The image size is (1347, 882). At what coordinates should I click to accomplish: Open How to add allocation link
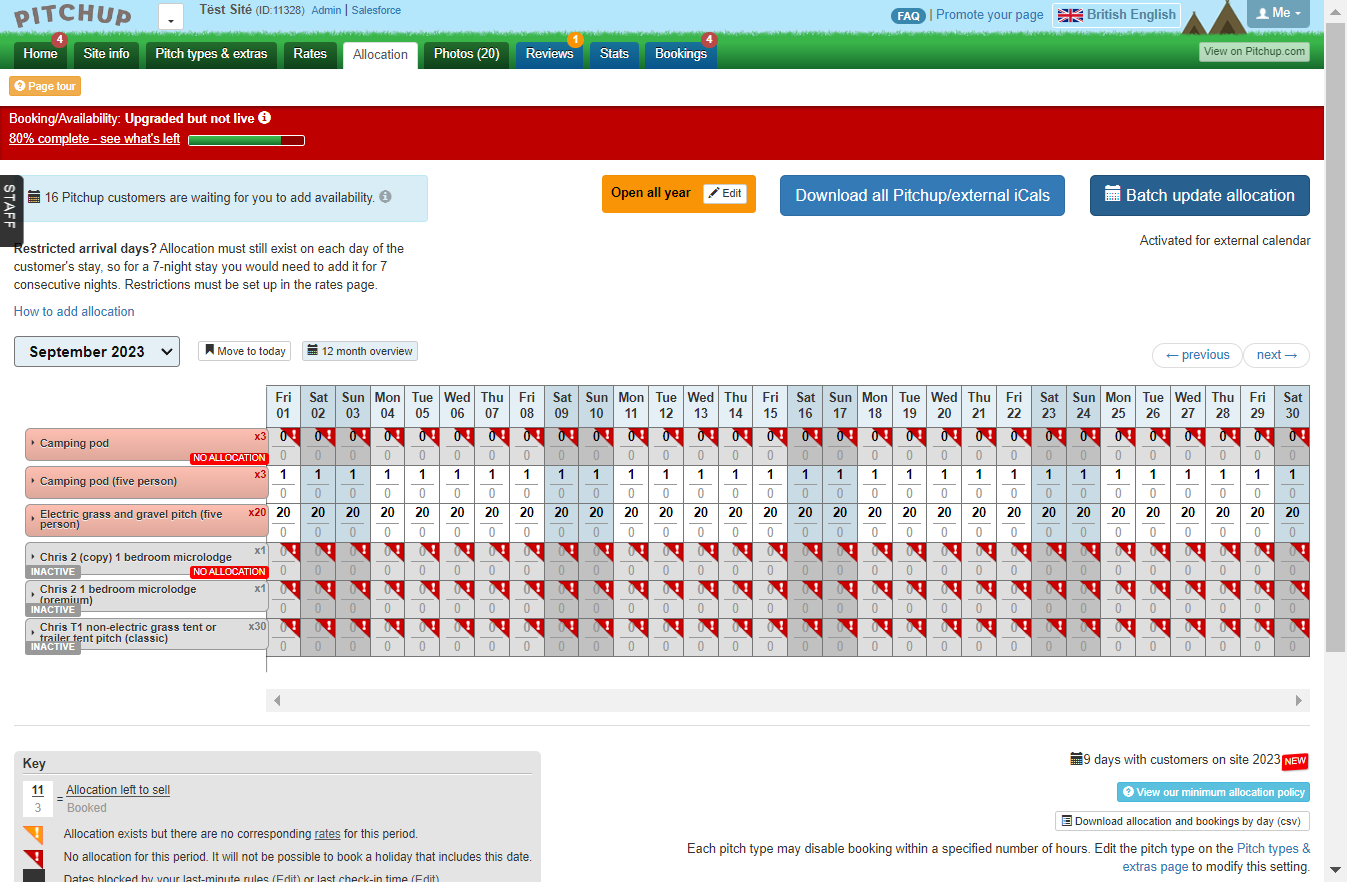[x=74, y=312]
